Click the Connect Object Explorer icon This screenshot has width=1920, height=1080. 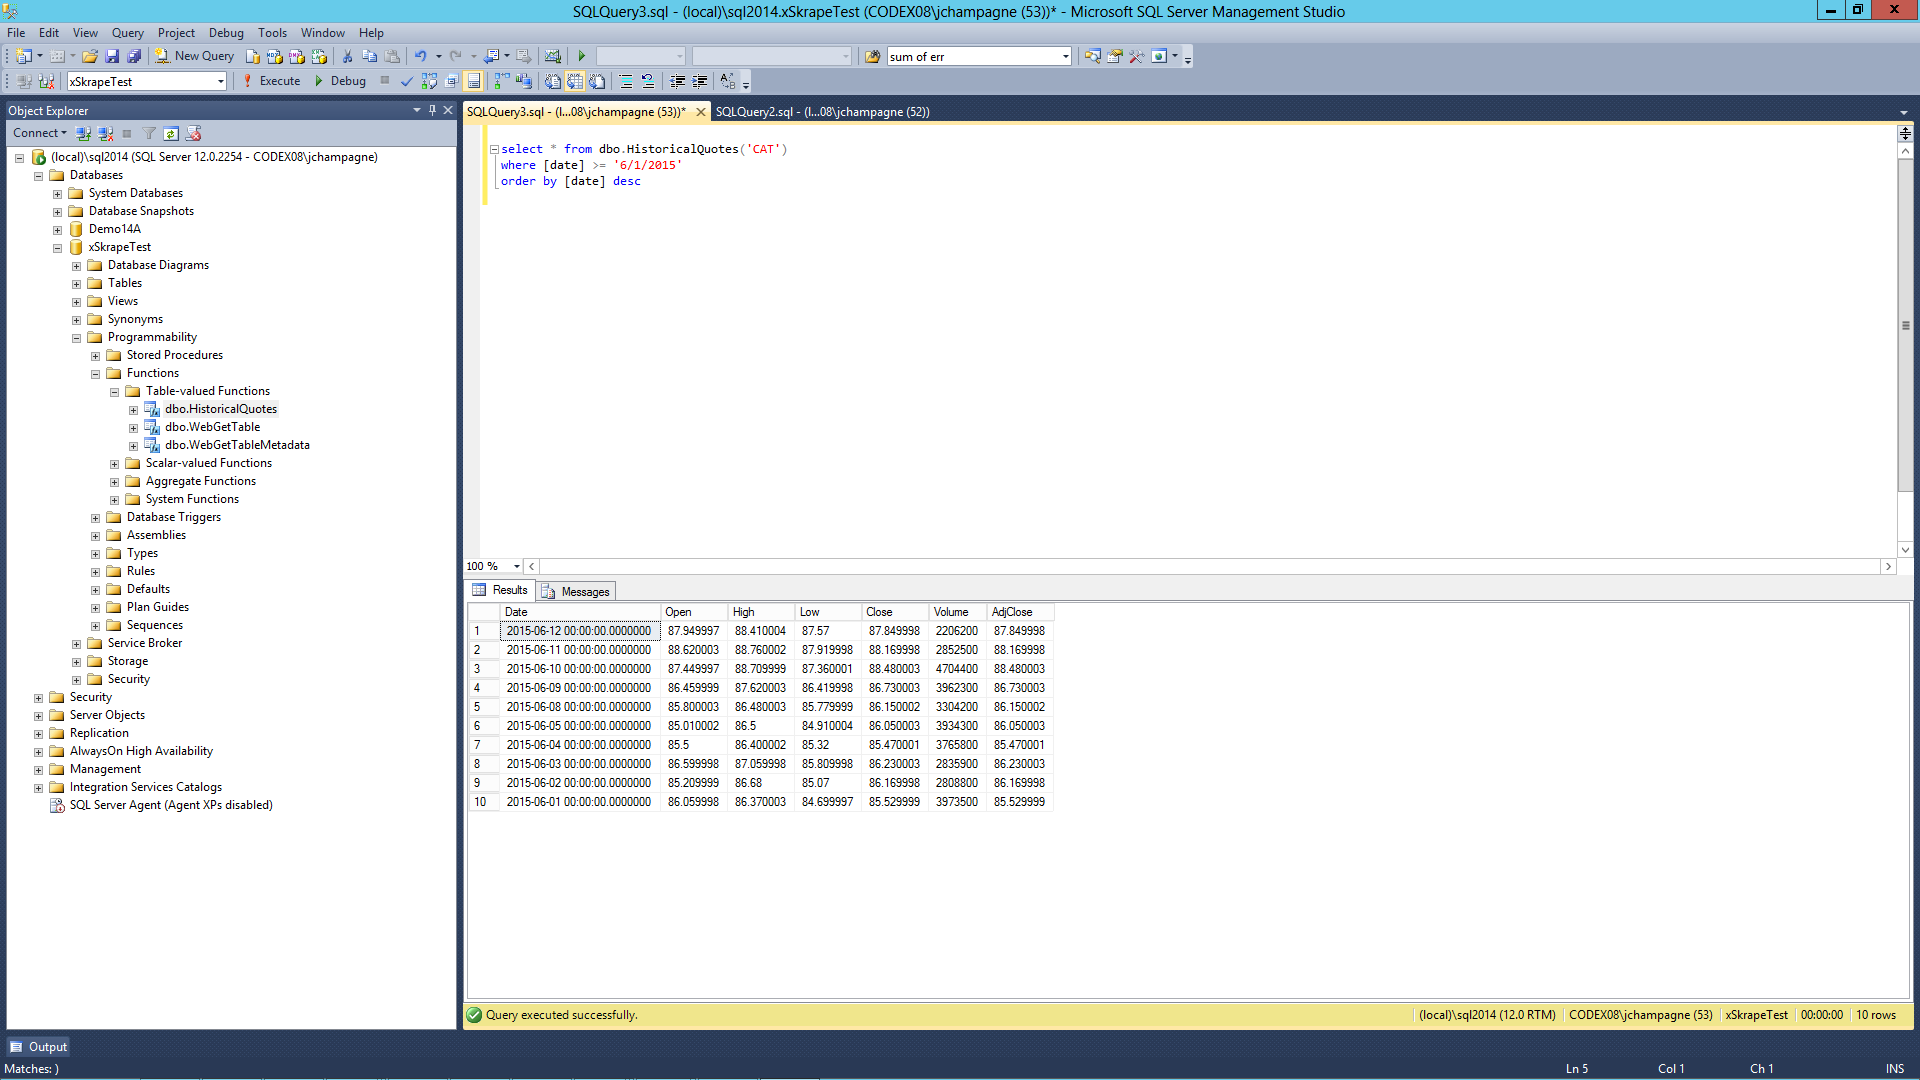click(x=84, y=133)
